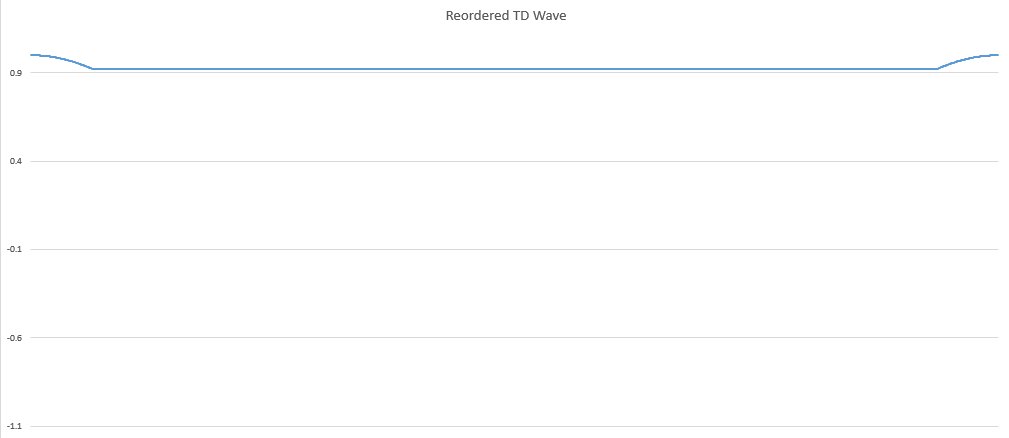Select the horizontal gridline at -0.6
1009x438 pixels.
pos(500,337)
